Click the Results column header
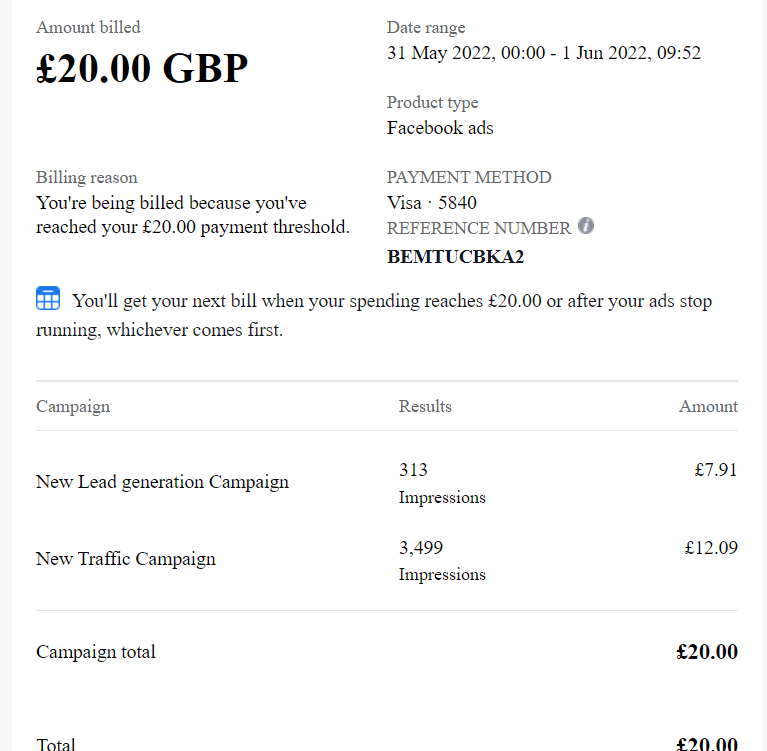This screenshot has height=751, width=767. pyautogui.click(x=425, y=406)
